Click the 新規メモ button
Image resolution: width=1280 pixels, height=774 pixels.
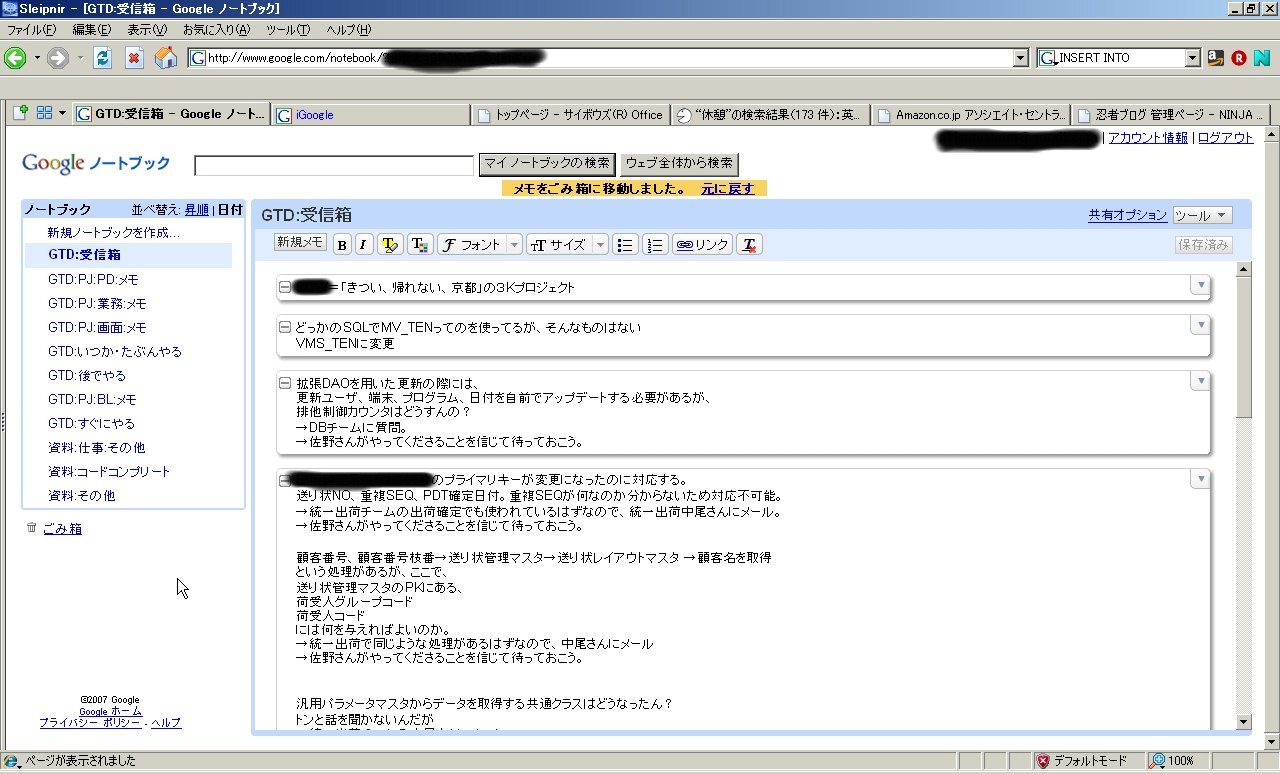point(300,243)
